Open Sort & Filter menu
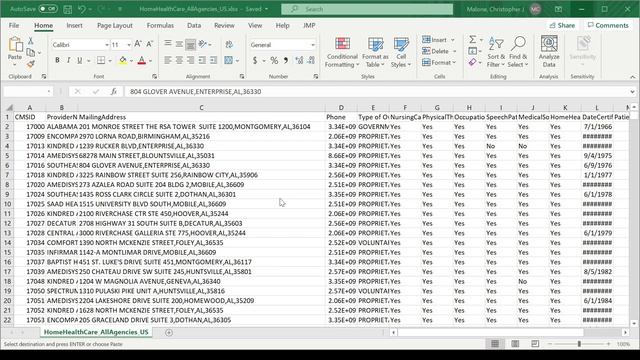The height and width of the screenshot is (360, 640). click(496, 52)
